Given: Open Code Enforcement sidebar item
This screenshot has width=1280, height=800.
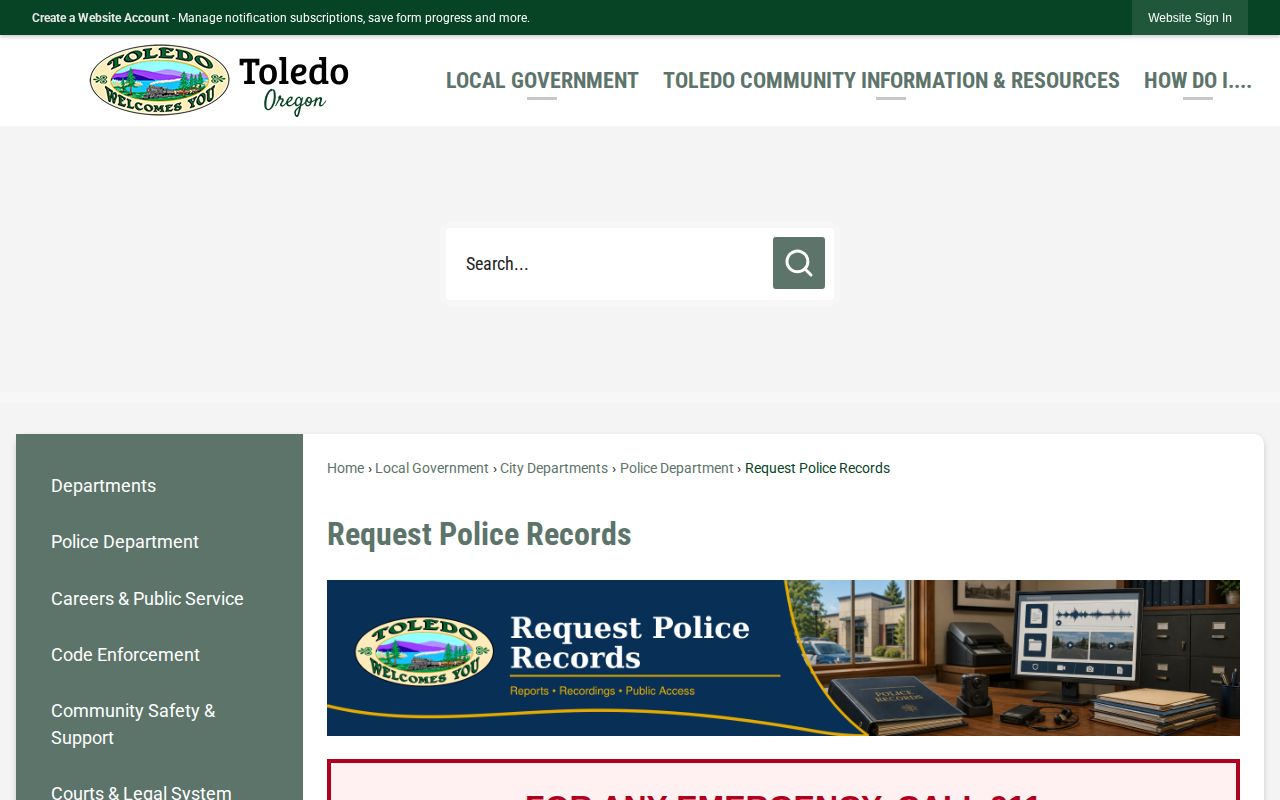Looking at the screenshot, I should pos(125,654).
